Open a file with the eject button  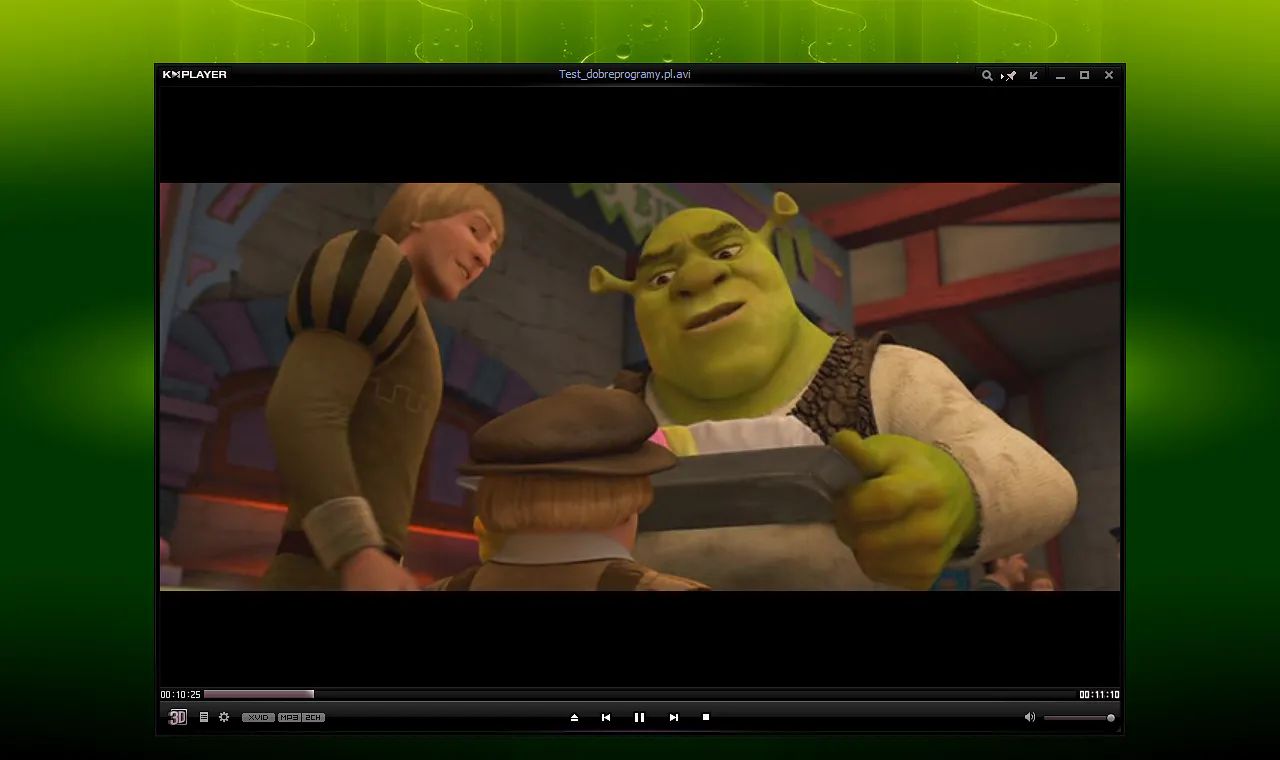coord(573,717)
